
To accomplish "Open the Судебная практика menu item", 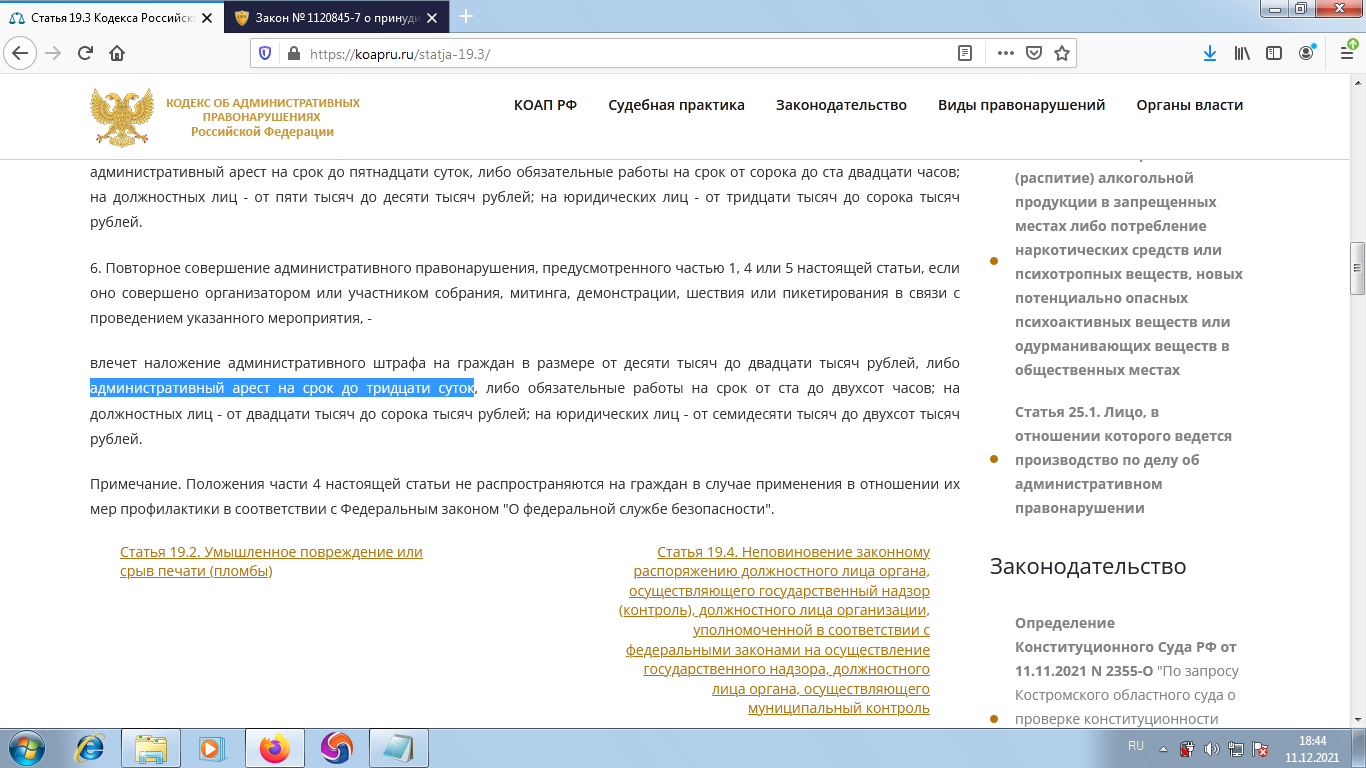I will [676, 105].
